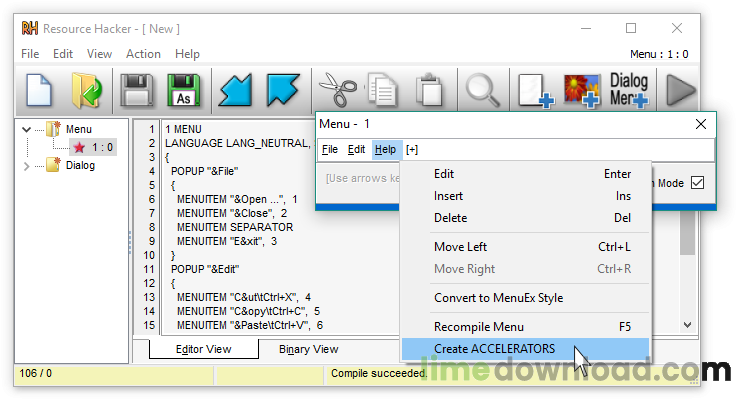Click the Copy pages icon

click(x=383, y=90)
